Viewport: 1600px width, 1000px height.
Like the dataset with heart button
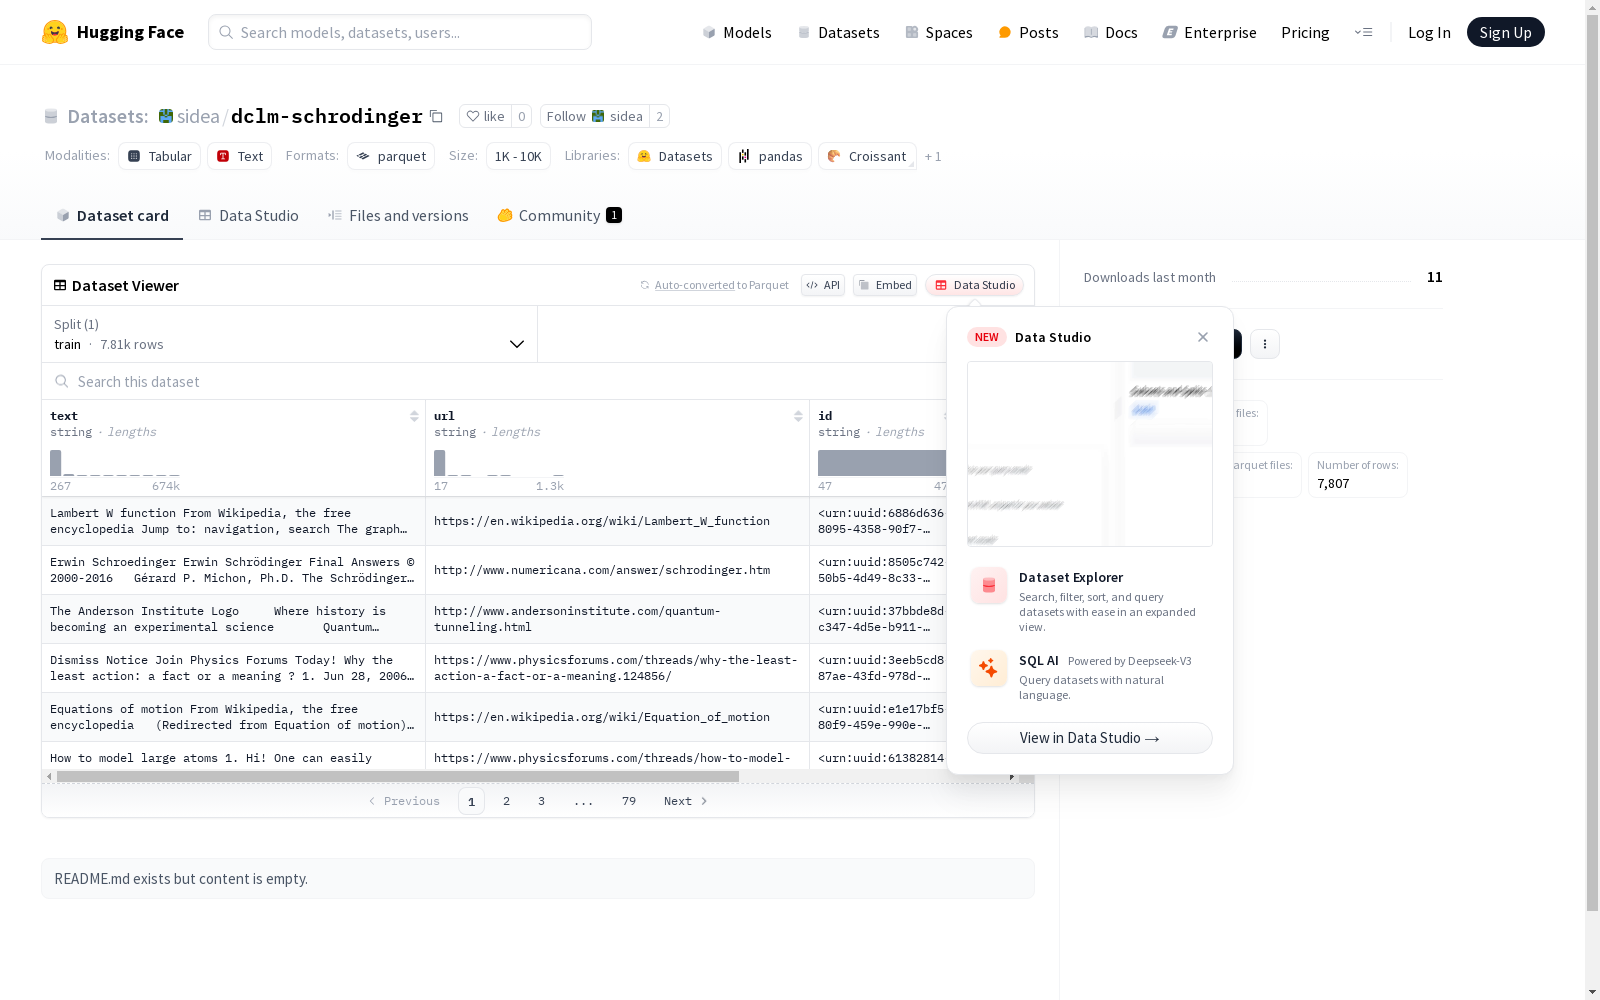pyautogui.click(x=485, y=116)
